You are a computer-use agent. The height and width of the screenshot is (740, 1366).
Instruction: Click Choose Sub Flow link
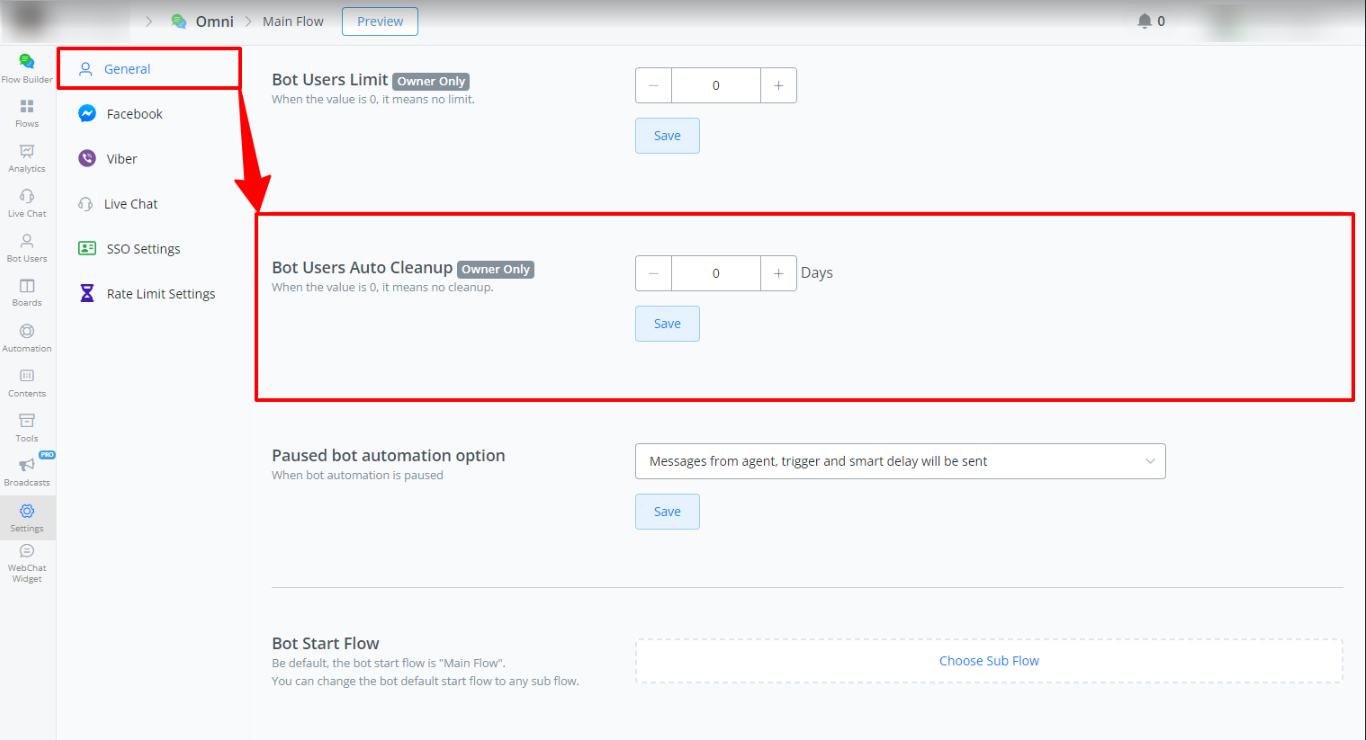(x=988, y=661)
